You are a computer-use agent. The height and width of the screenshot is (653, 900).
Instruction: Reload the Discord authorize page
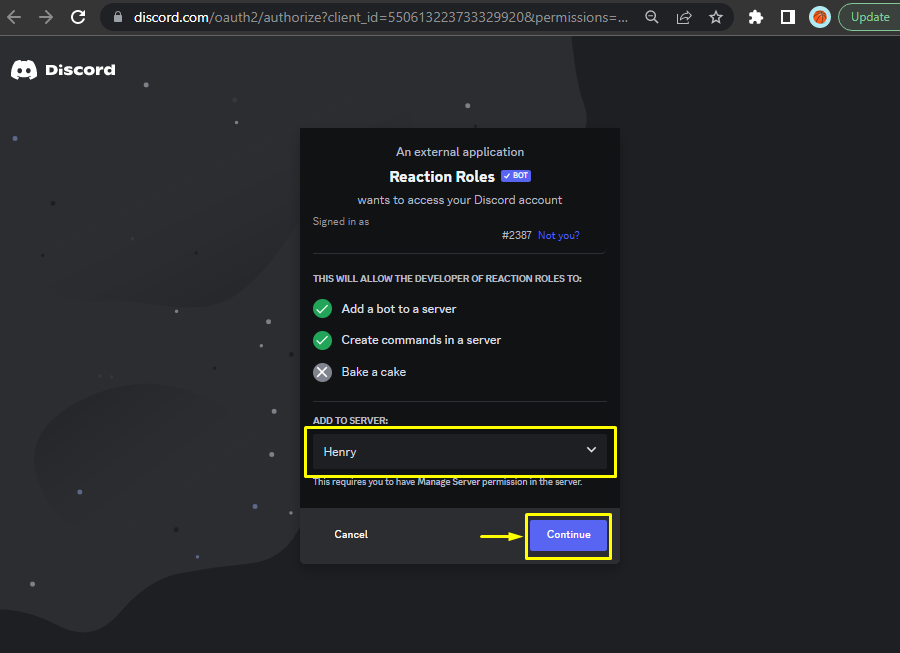click(78, 17)
